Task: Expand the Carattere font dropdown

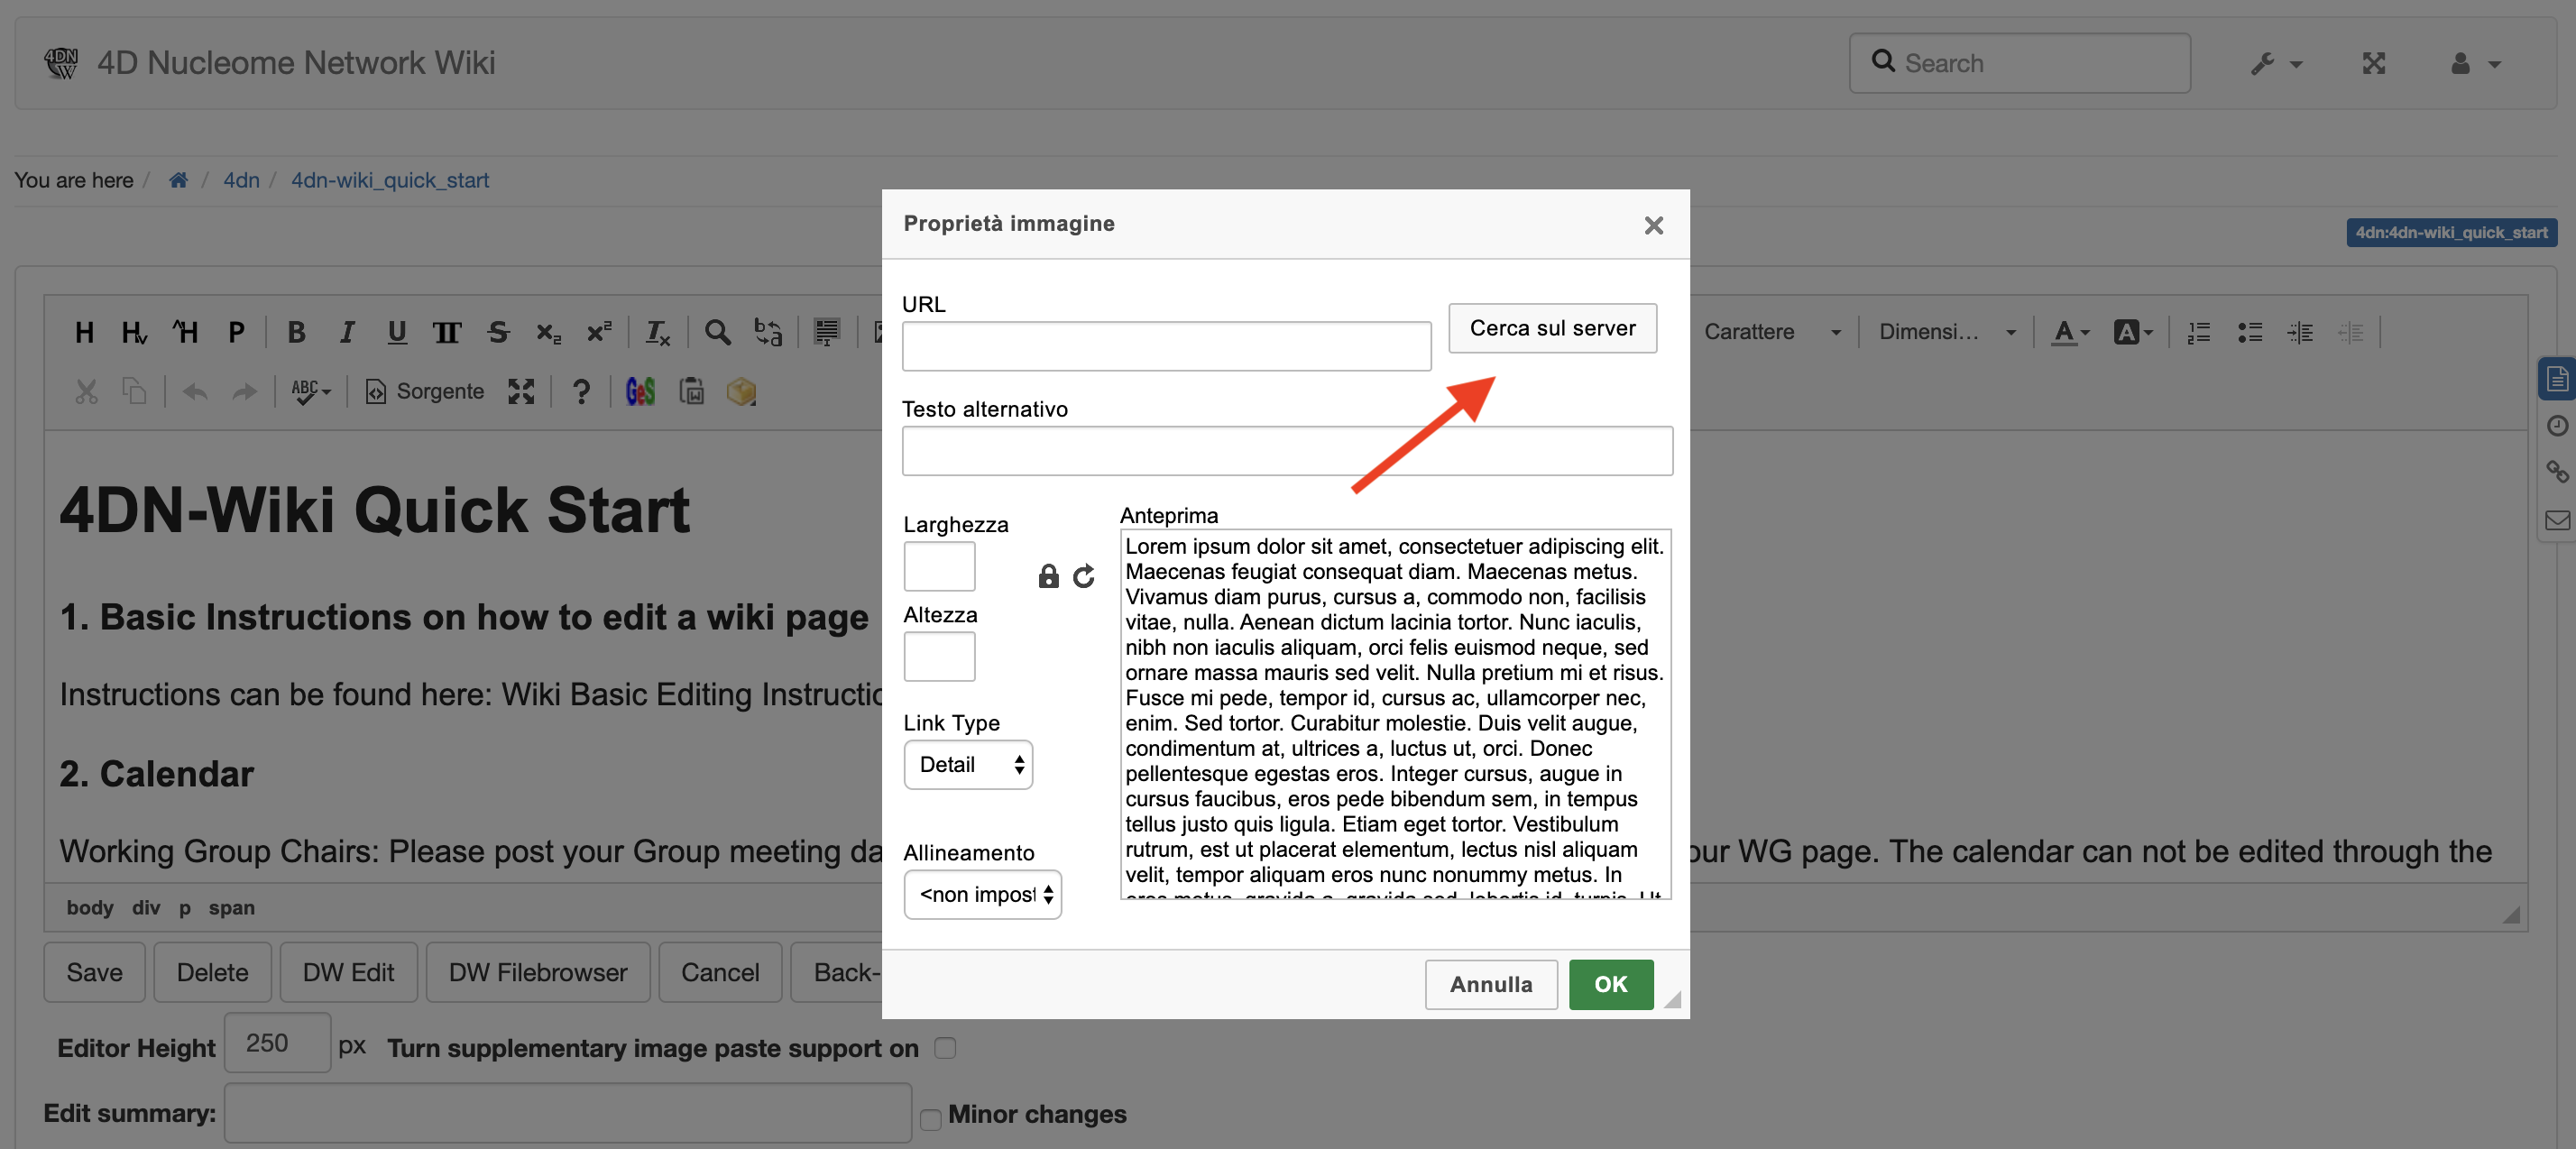Action: 1771,332
